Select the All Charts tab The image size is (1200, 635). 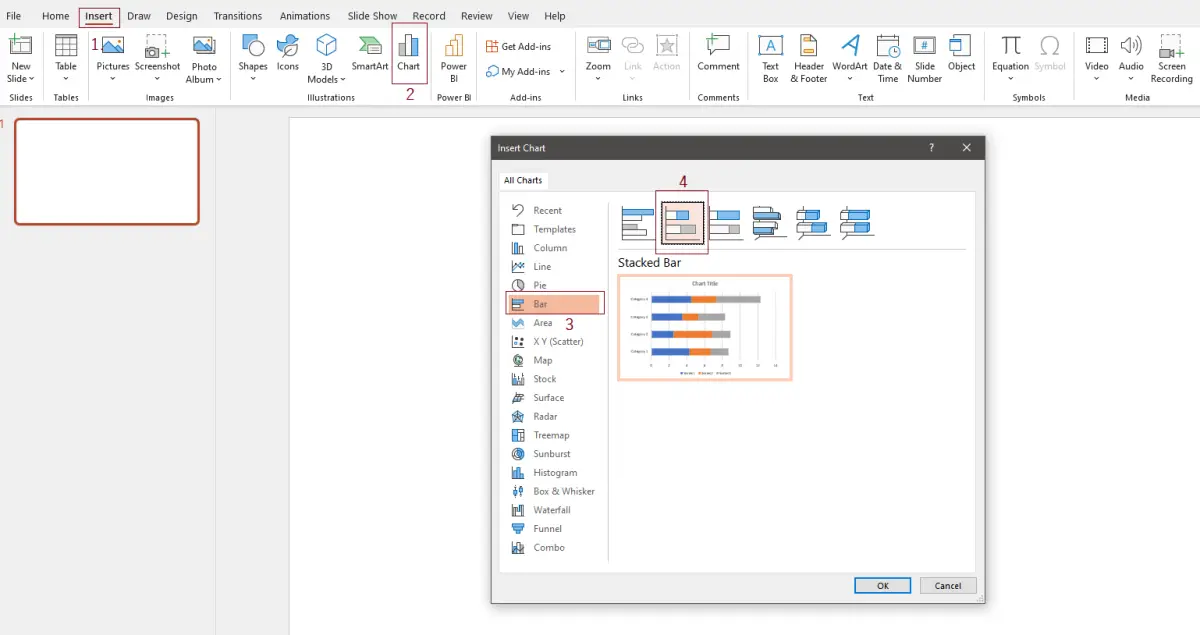pos(523,180)
